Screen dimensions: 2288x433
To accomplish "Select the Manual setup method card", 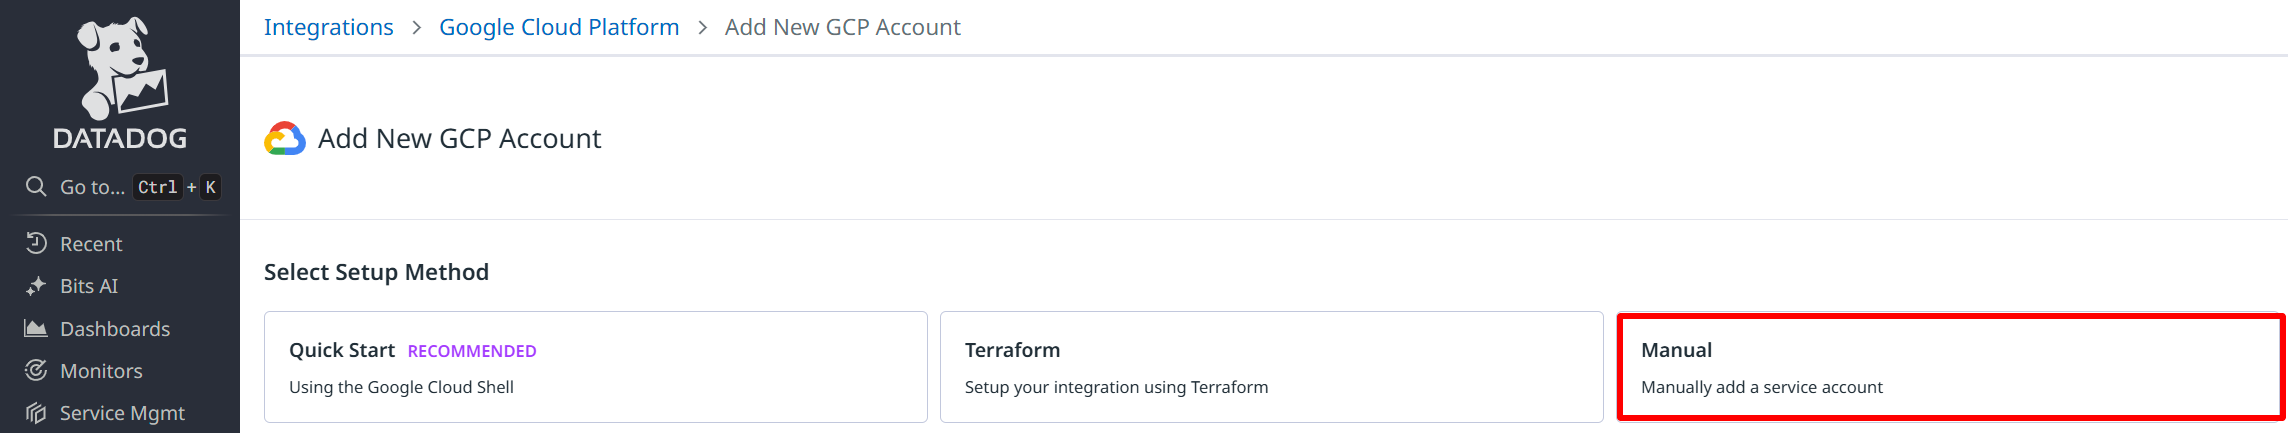I will [x=1950, y=367].
